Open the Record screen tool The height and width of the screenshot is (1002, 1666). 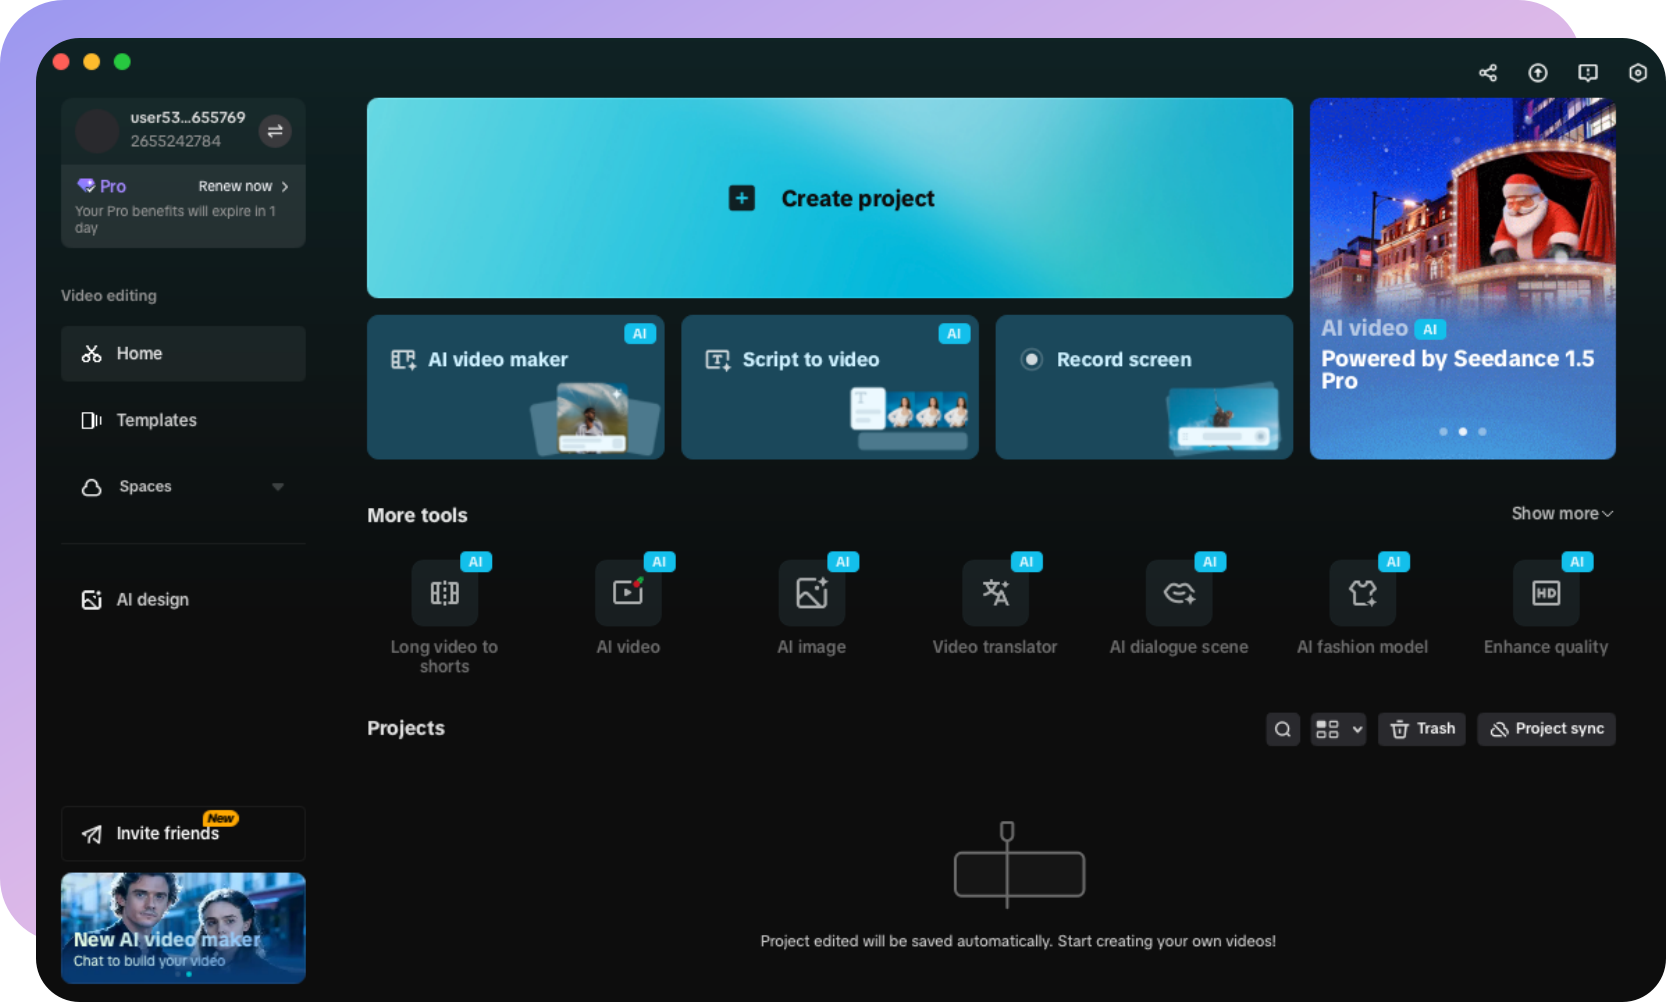point(1143,387)
